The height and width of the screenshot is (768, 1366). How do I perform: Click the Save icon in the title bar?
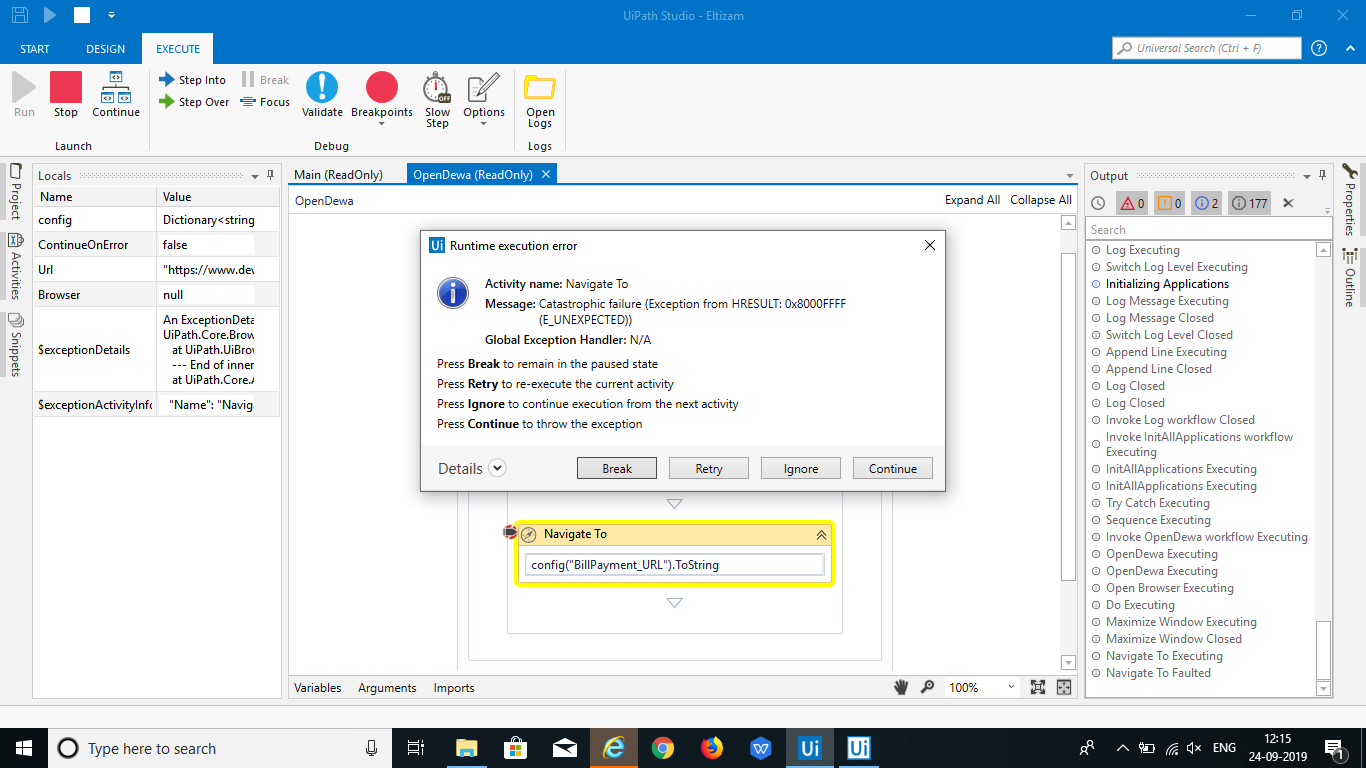click(x=19, y=15)
